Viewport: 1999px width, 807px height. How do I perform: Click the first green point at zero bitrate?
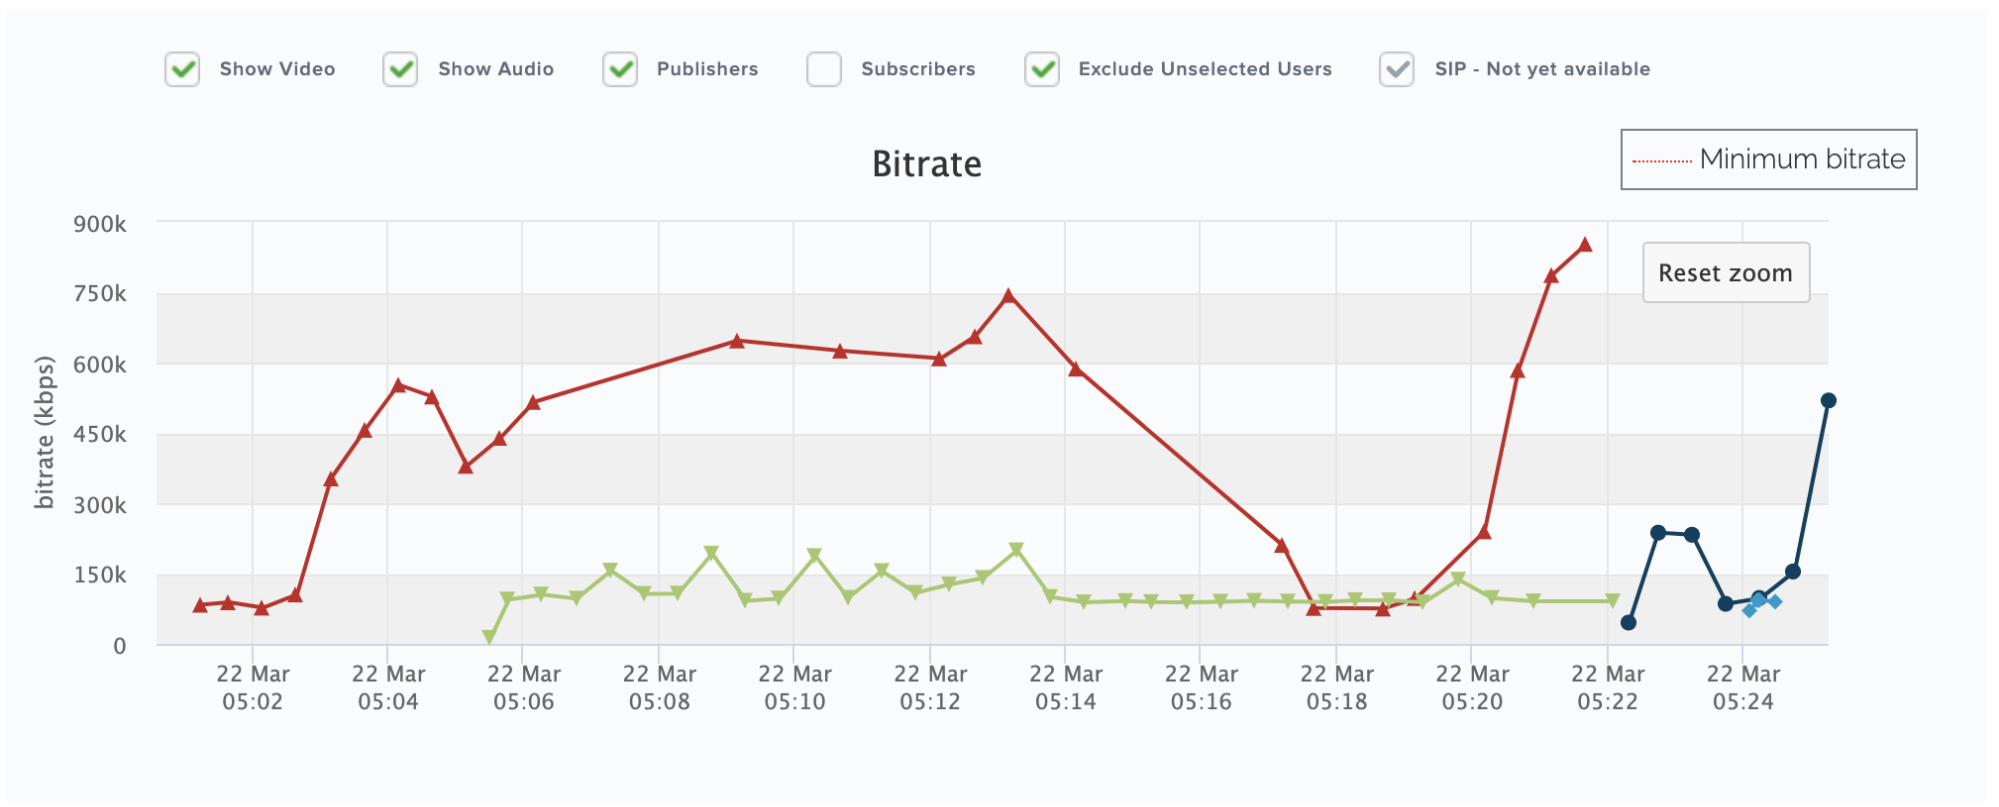pyautogui.click(x=489, y=636)
